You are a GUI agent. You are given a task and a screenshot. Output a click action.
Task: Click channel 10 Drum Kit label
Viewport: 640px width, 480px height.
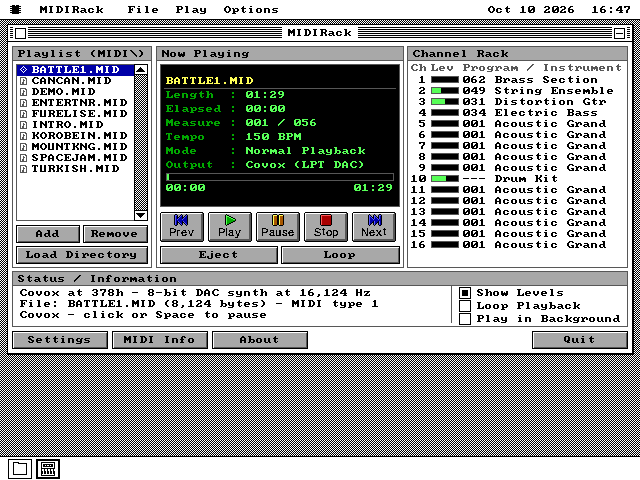(x=526, y=179)
